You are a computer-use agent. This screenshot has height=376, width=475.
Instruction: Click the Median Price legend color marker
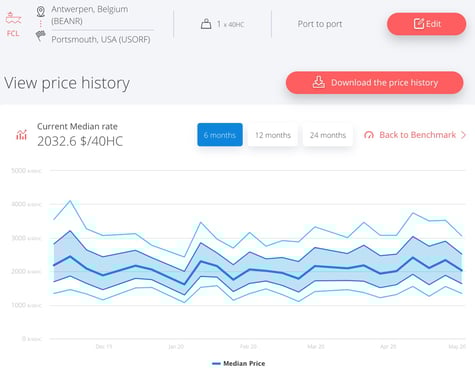click(216, 364)
